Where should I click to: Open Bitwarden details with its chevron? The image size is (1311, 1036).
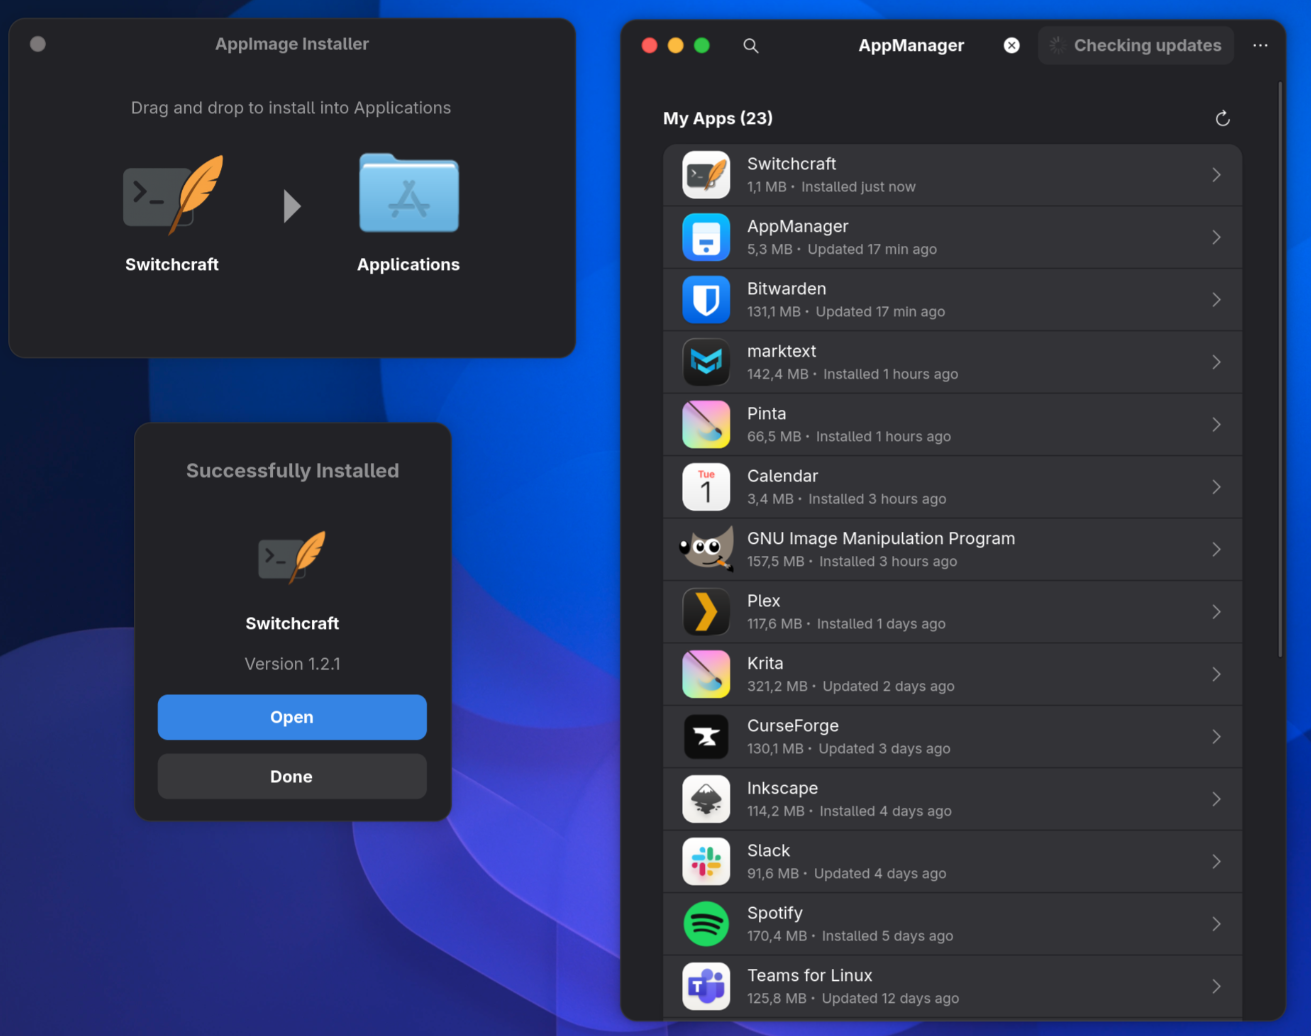[x=1216, y=300]
